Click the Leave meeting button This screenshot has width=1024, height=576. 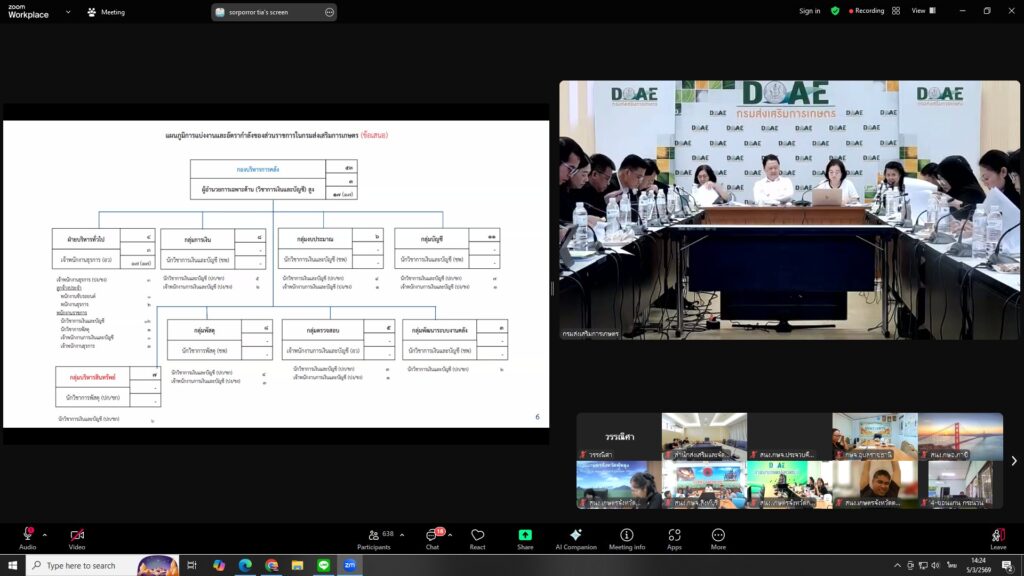(x=997, y=538)
